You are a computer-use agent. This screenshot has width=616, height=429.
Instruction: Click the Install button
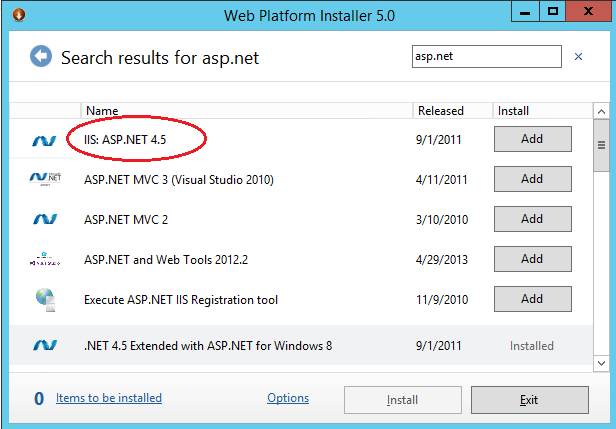pyautogui.click(x=403, y=400)
